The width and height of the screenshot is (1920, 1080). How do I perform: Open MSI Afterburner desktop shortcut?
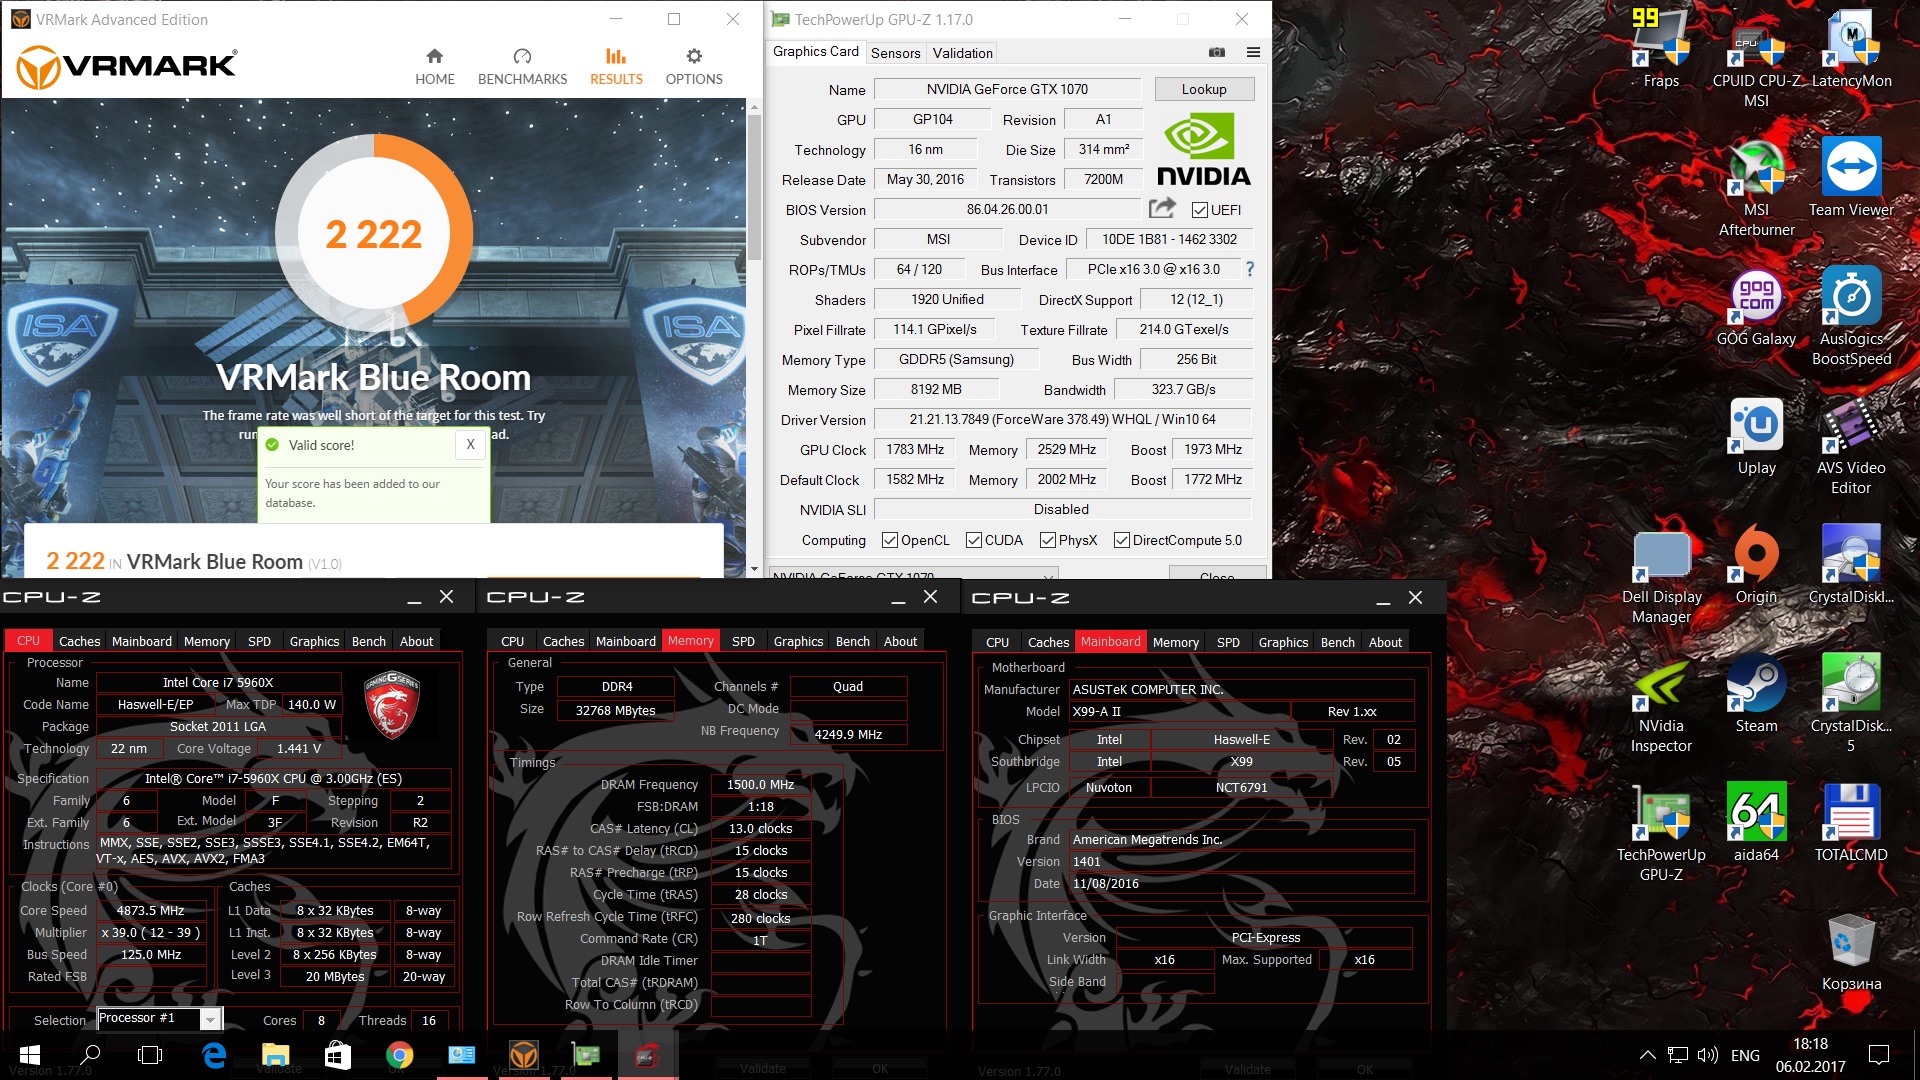[x=1756, y=188]
